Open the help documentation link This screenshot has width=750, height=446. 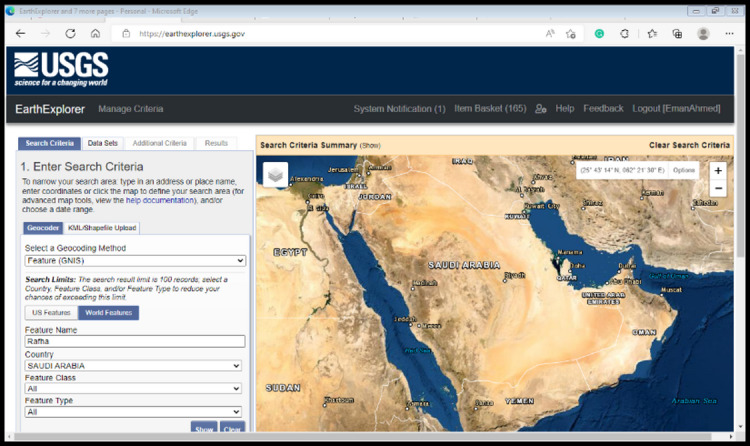[160, 201]
